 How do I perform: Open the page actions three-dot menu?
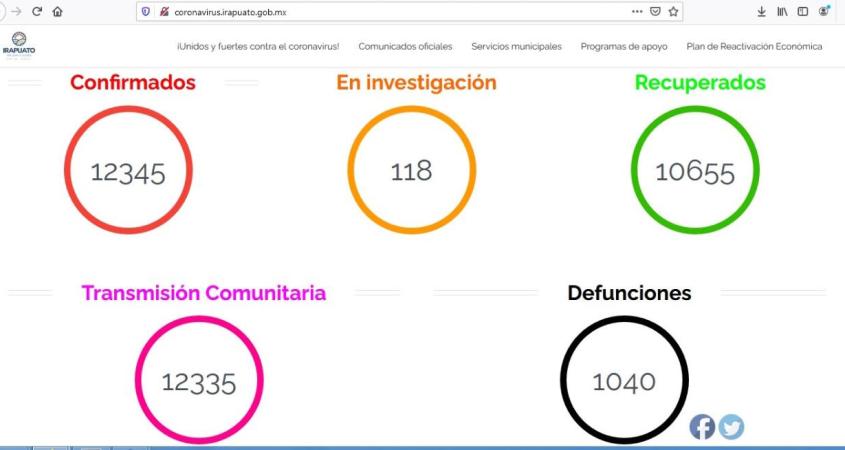[x=637, y=11]
